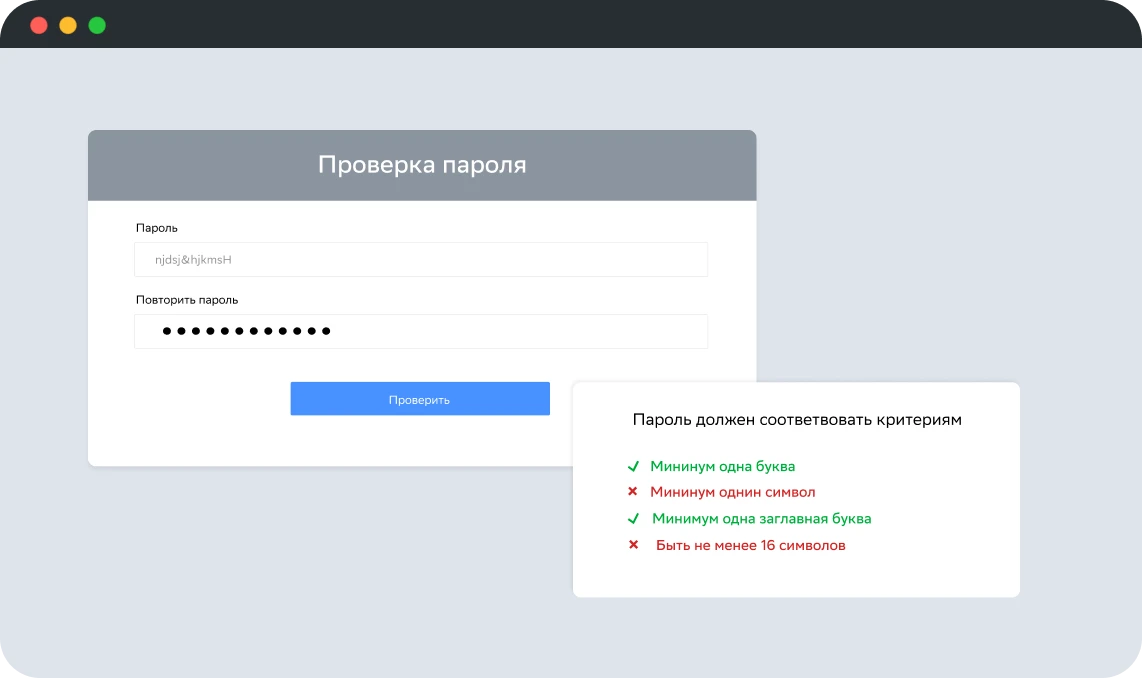The height and width of the screenshot is (678, 1142).
Task: Click the Быть не менее 16 символов text
Action: [750, 545]
